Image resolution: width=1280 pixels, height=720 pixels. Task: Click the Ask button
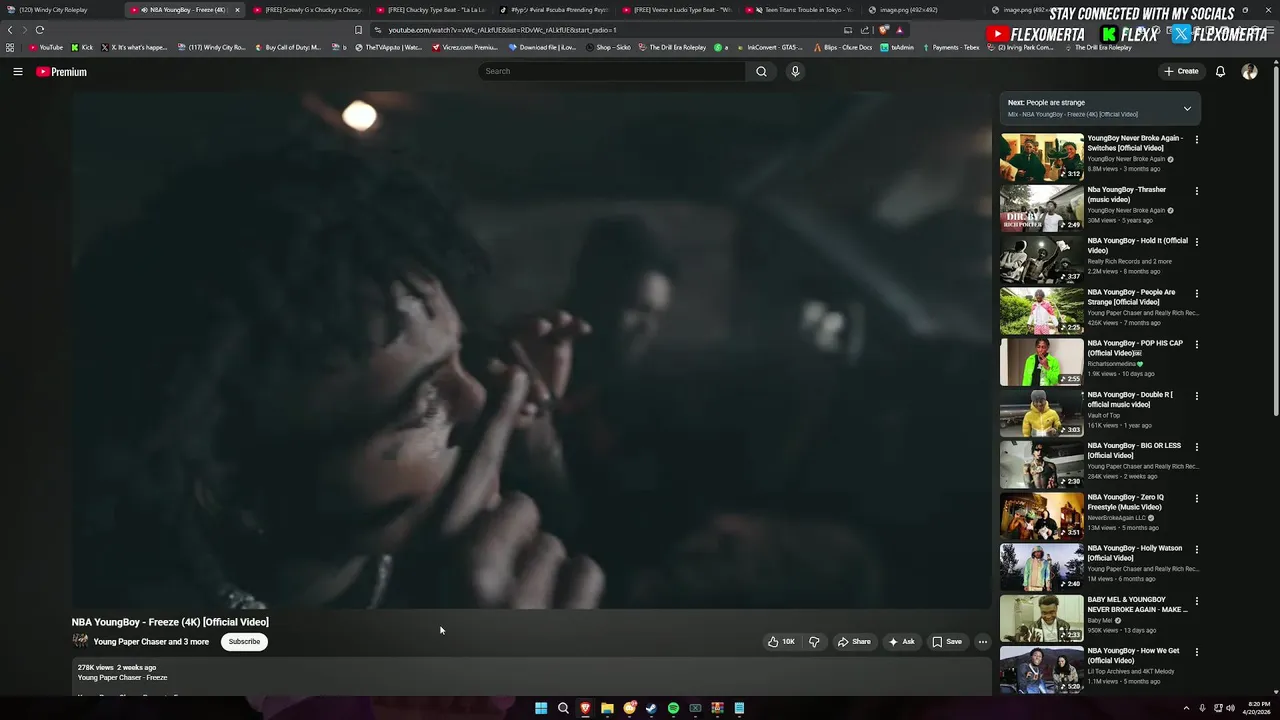point(901,642)
